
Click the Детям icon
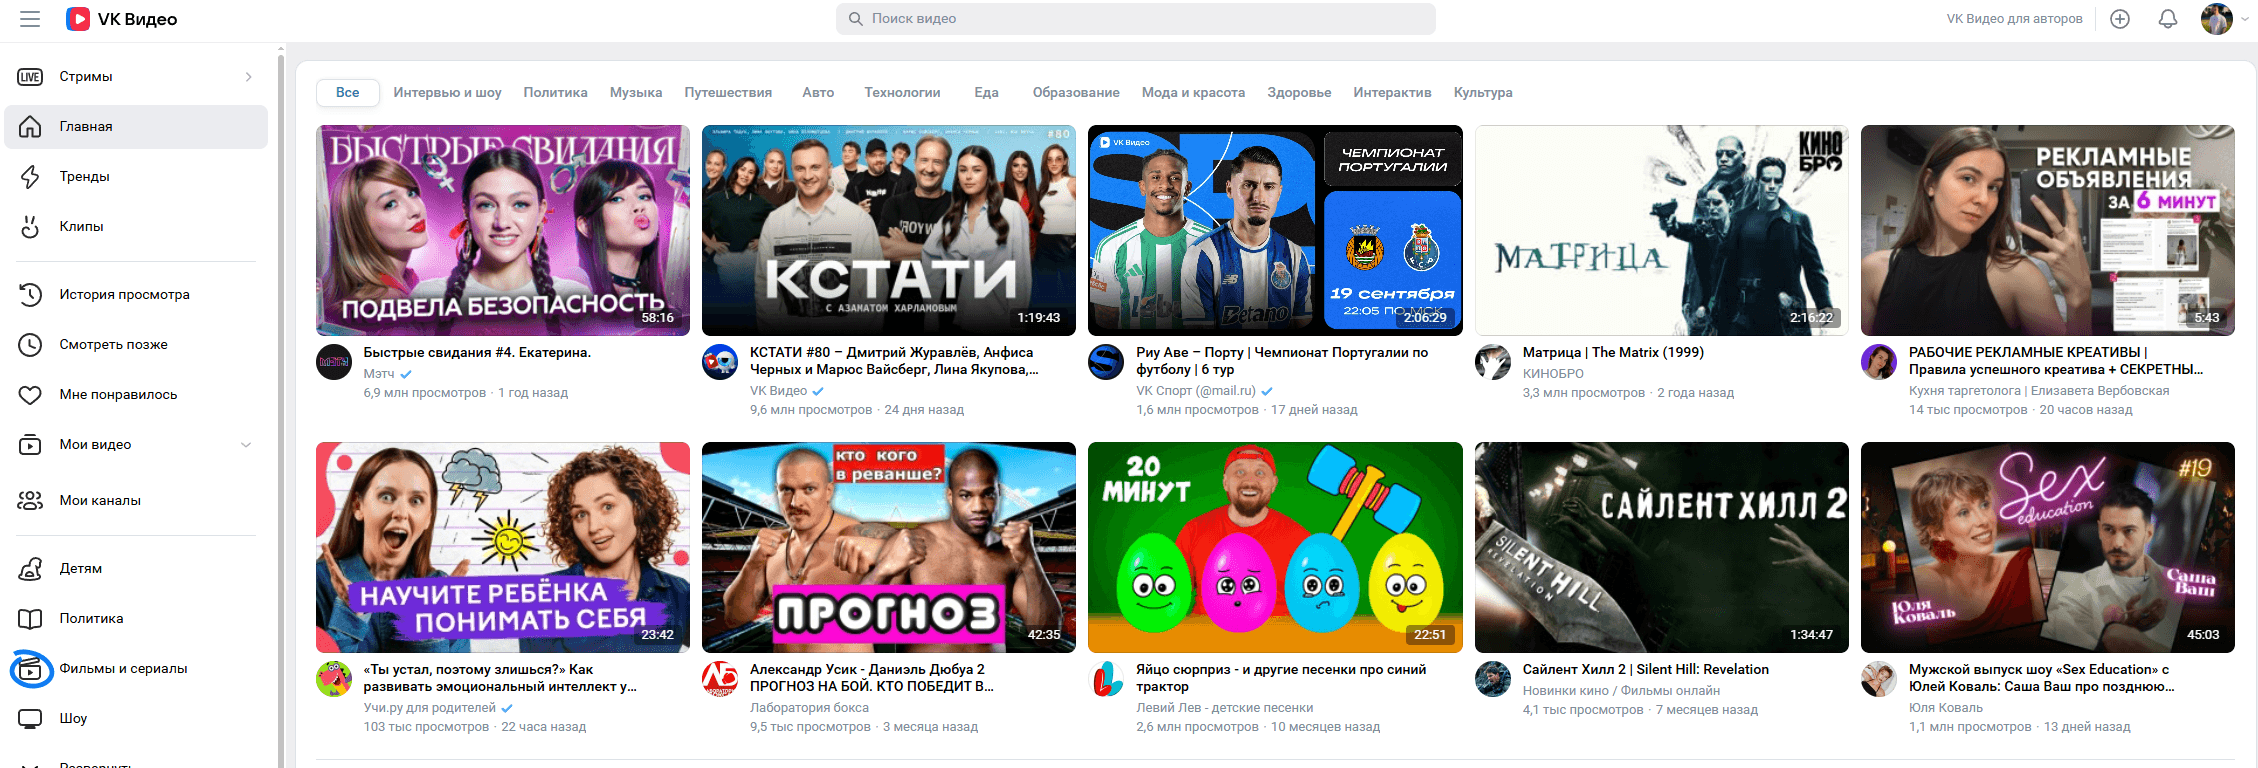tap(30, 569)
